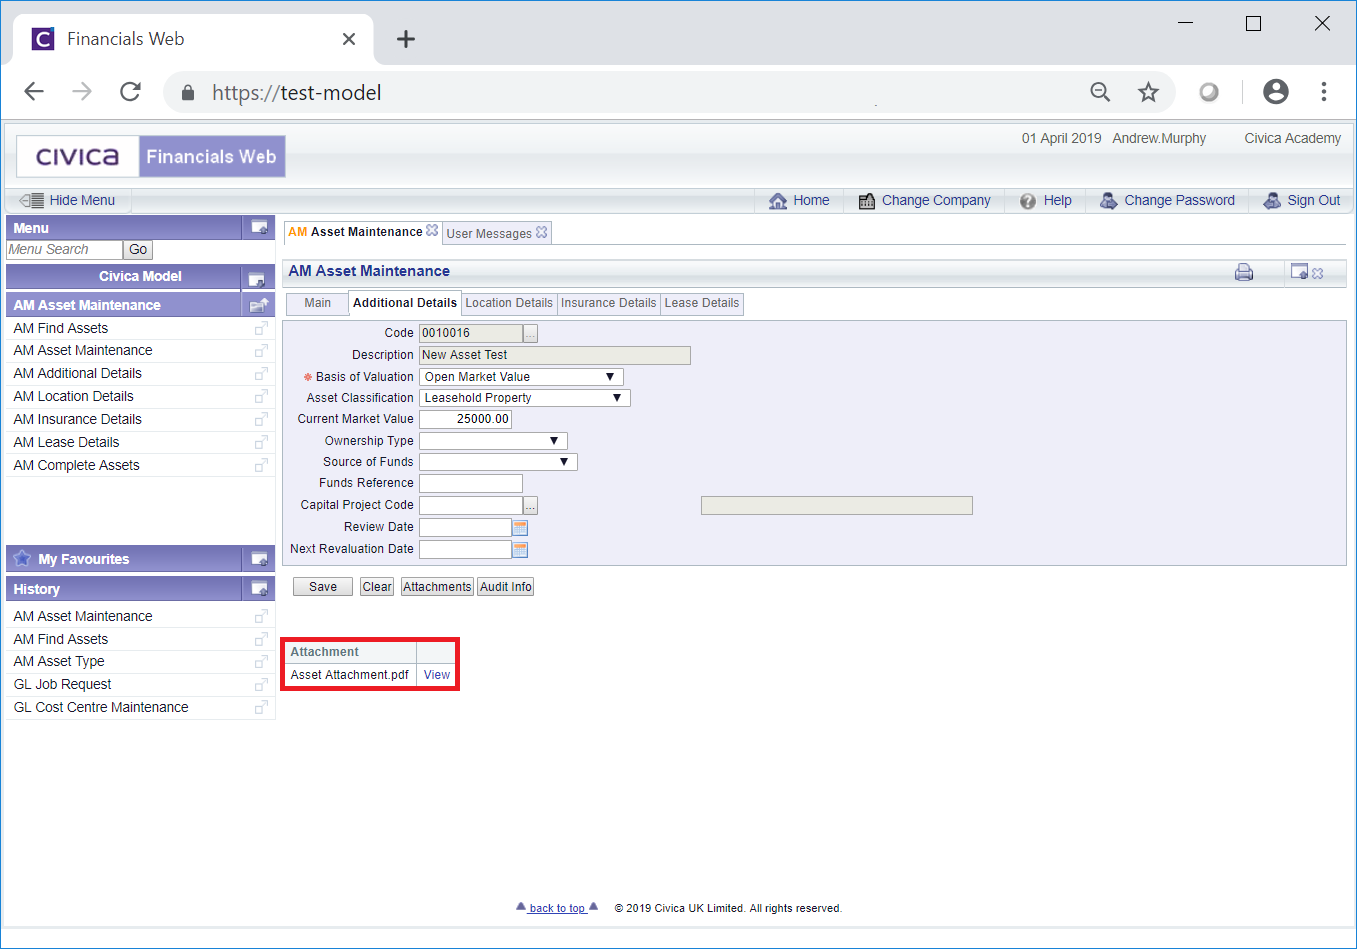Open AM Location Details in new window icon
The width and height of the screenshot is (1357, 949).
[261, 397]
